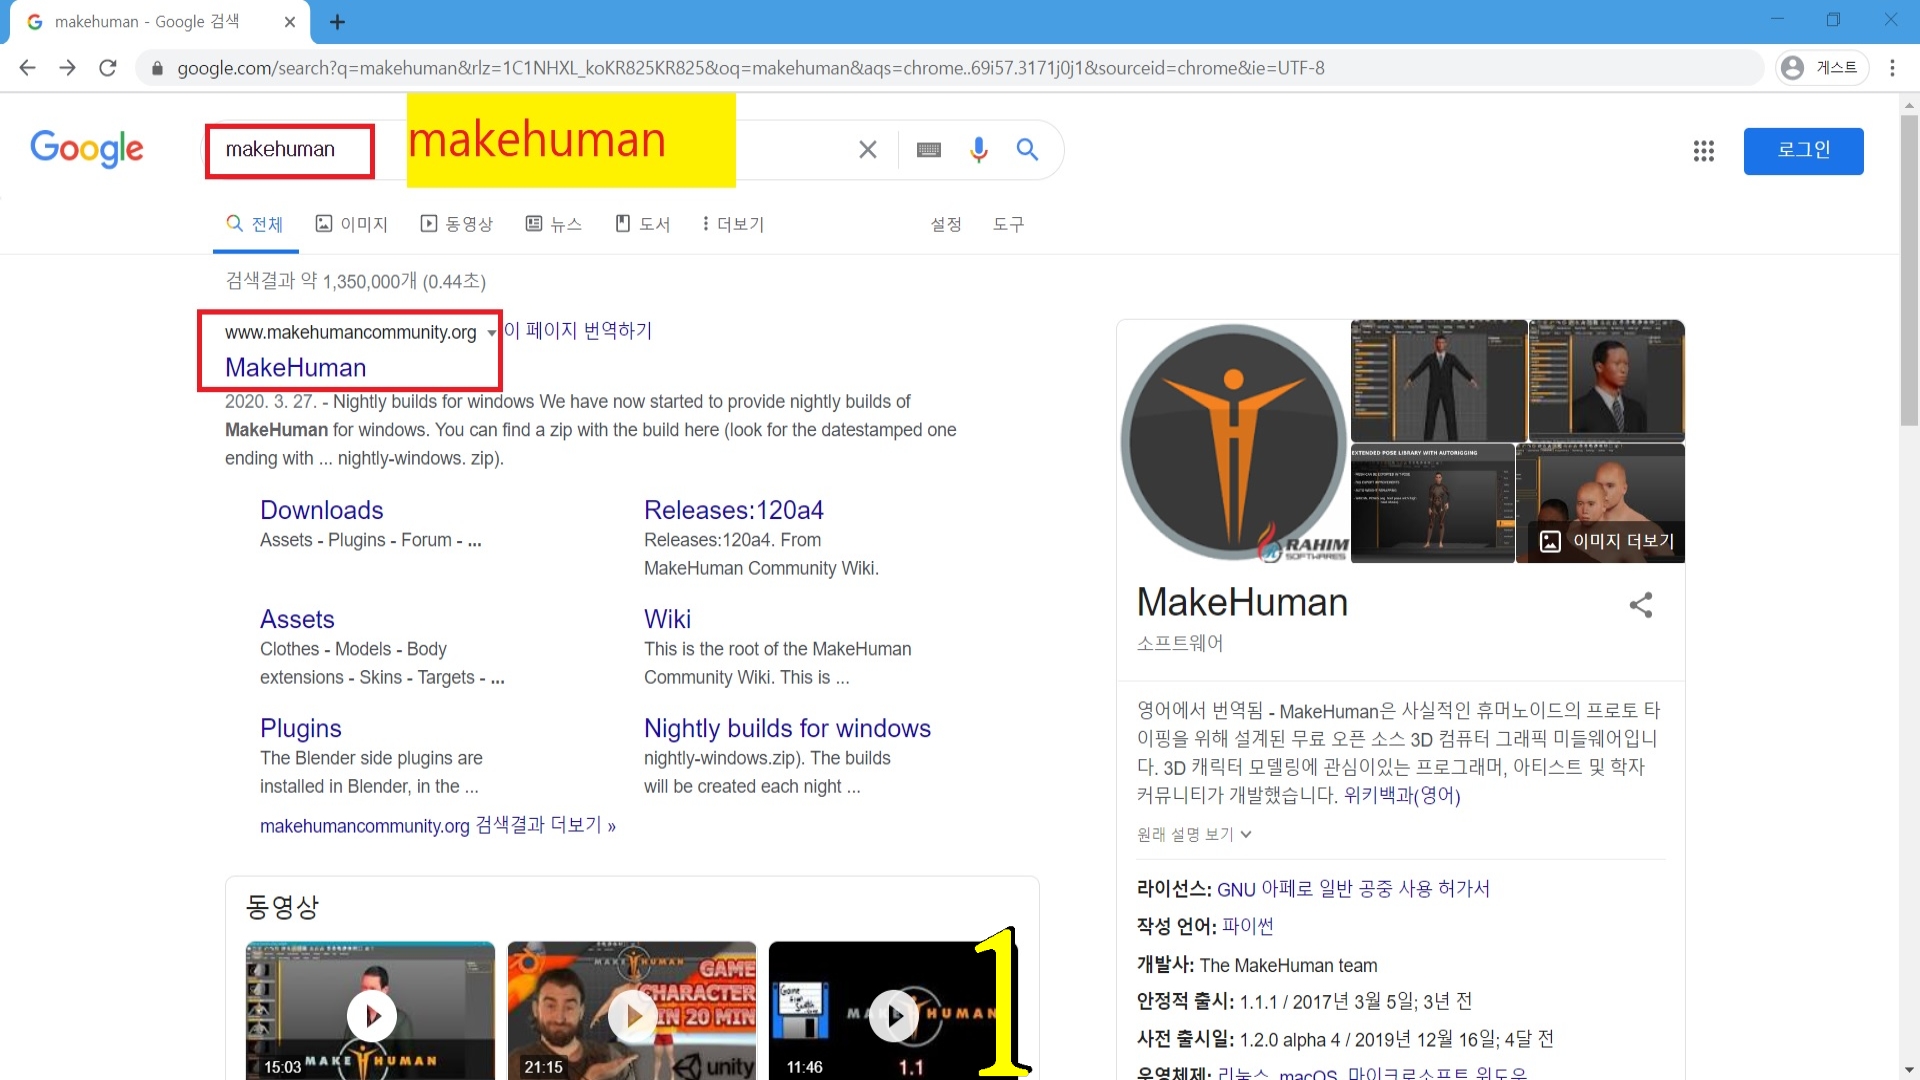Open the 파이썬 language link
The width and height of the screenshot is (1920, 1080).
click(1247, 927)
